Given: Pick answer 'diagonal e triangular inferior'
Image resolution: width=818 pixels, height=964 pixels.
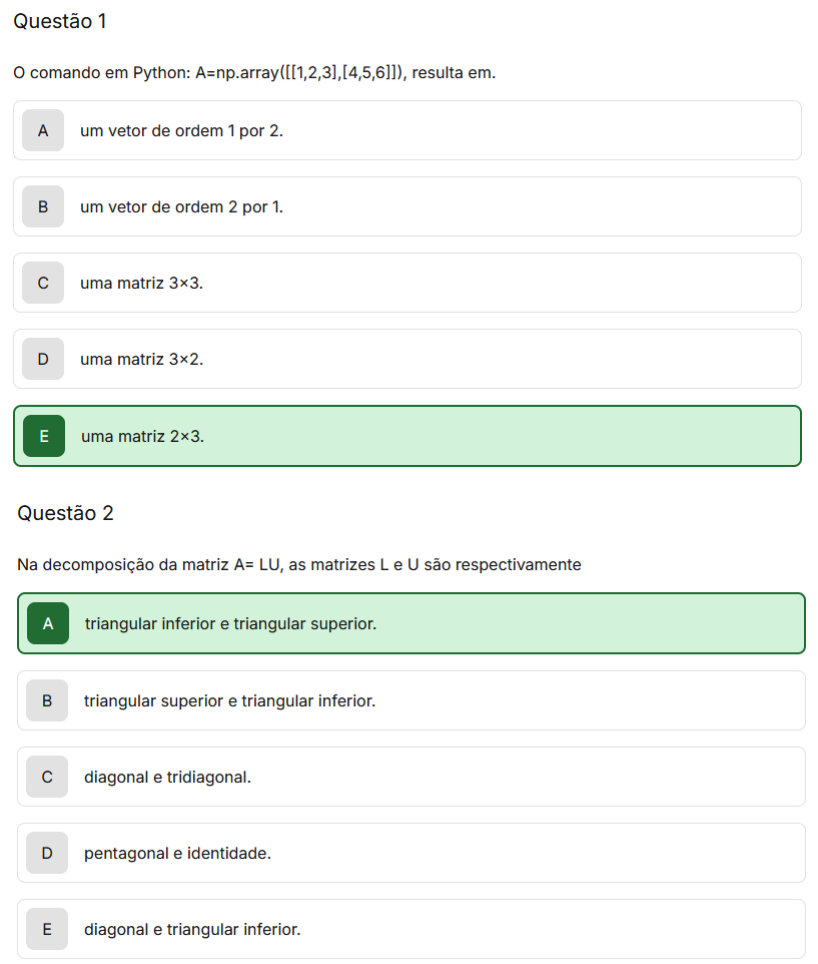Looking at the screenshot, I should (411, 929).
